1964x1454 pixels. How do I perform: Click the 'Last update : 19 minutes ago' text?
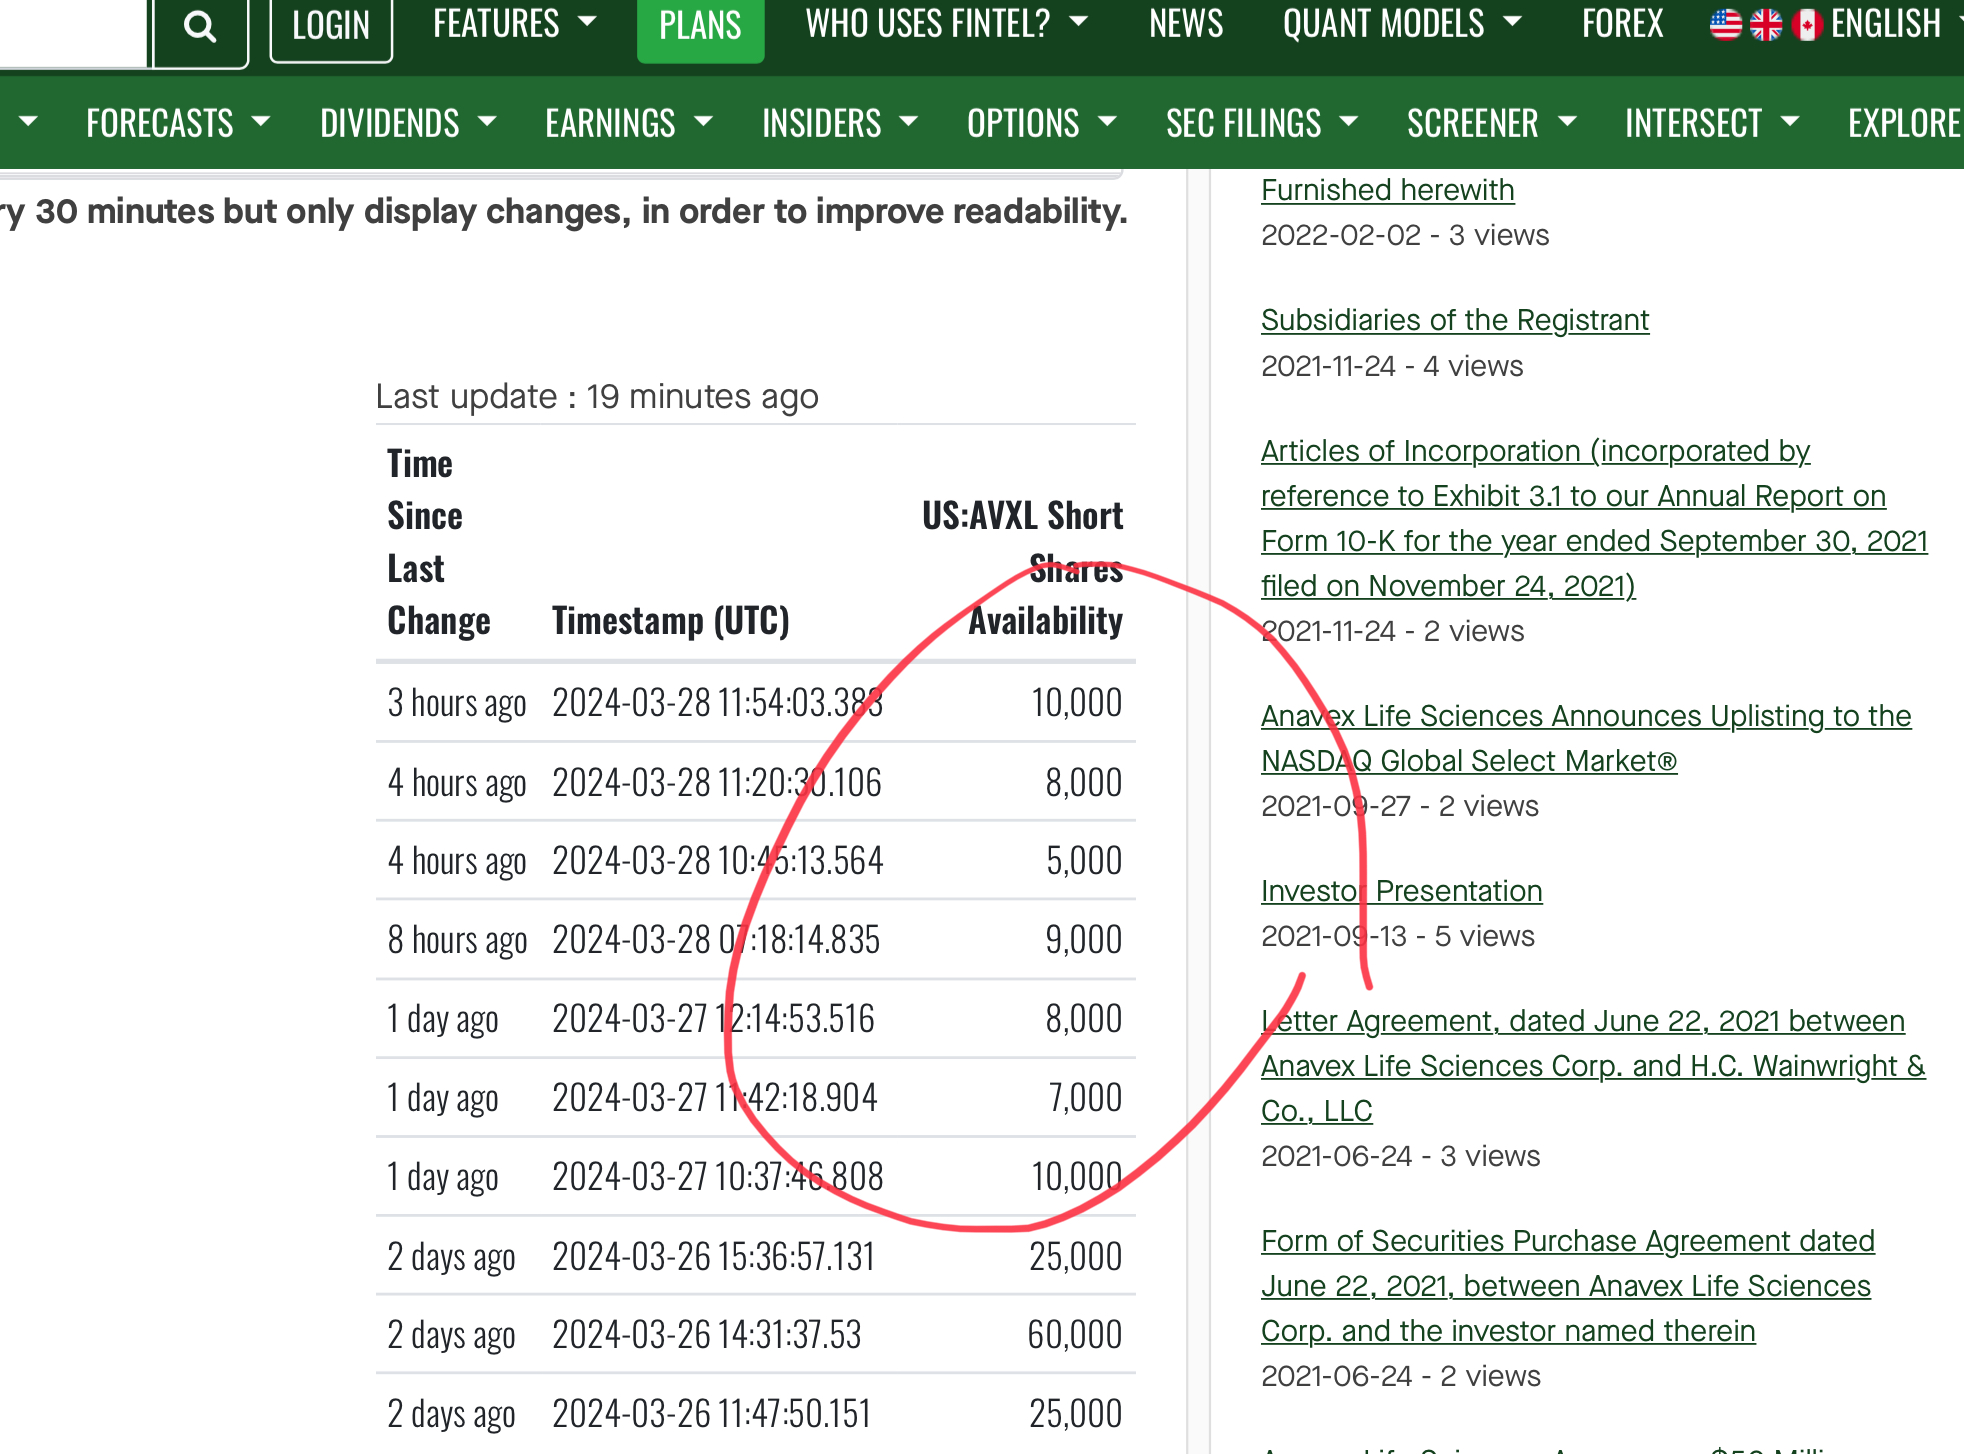(597, 397)
